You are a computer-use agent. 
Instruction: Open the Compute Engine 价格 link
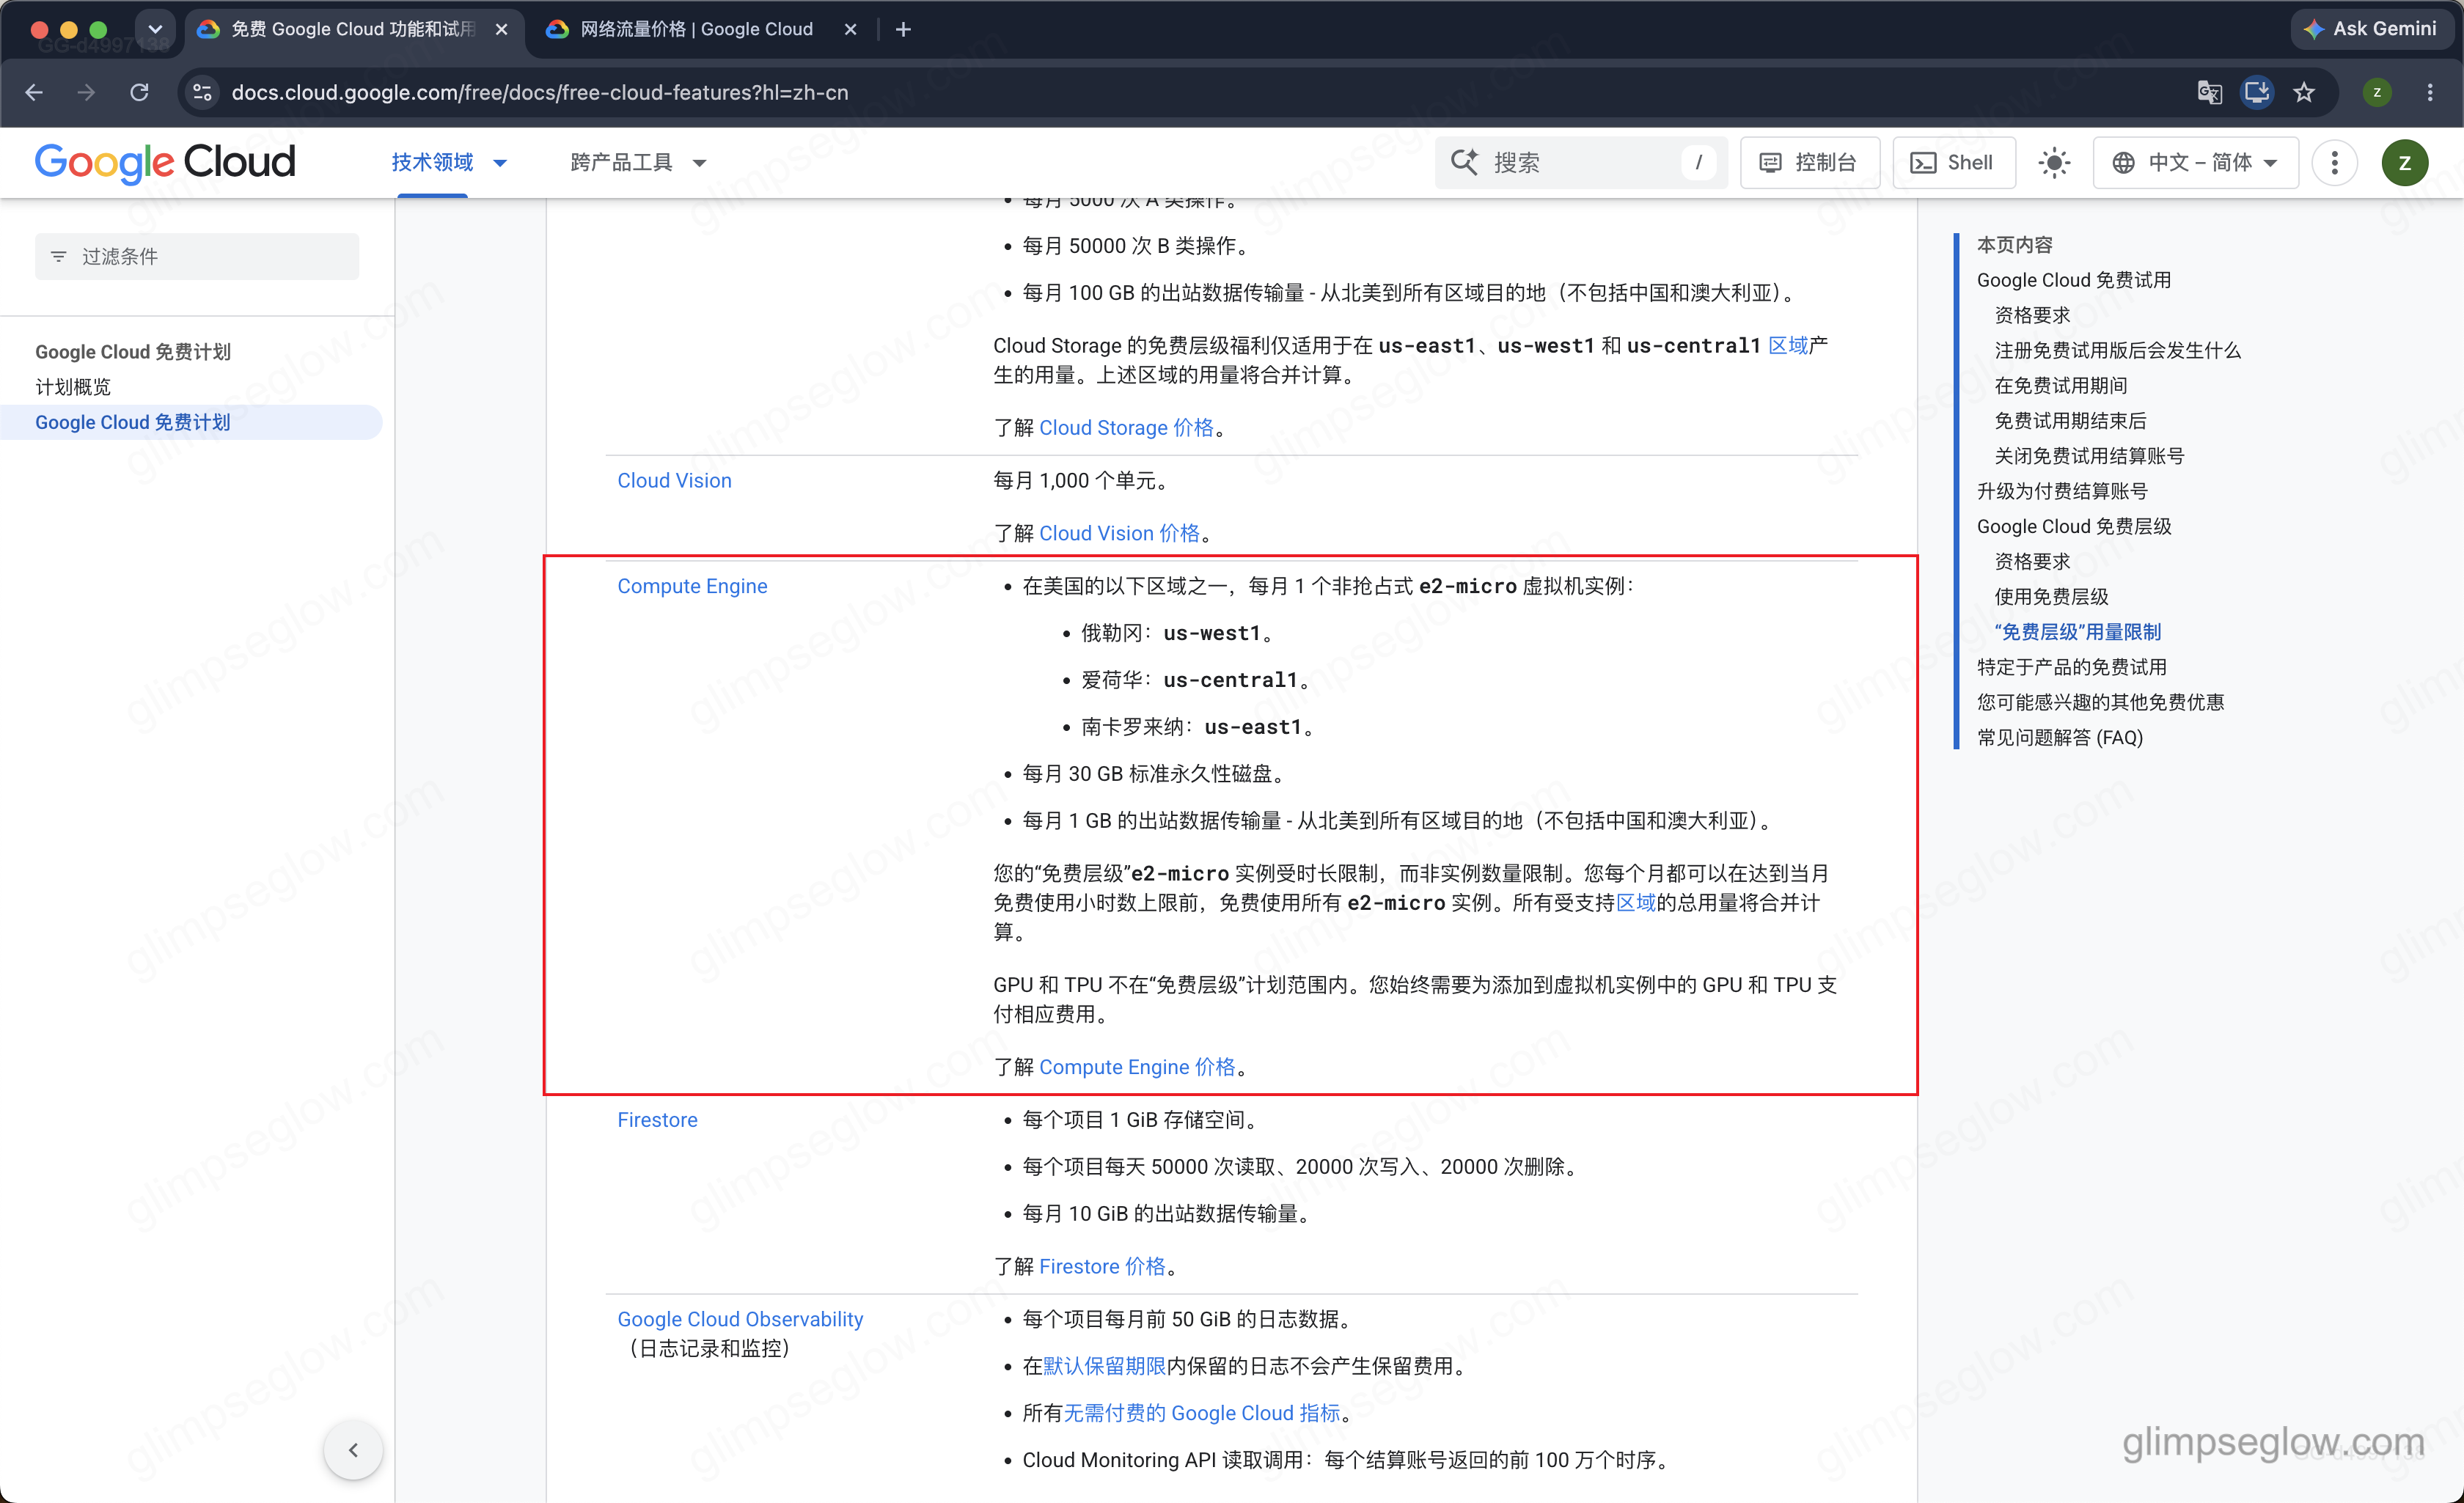[x=1137, y=1067]
